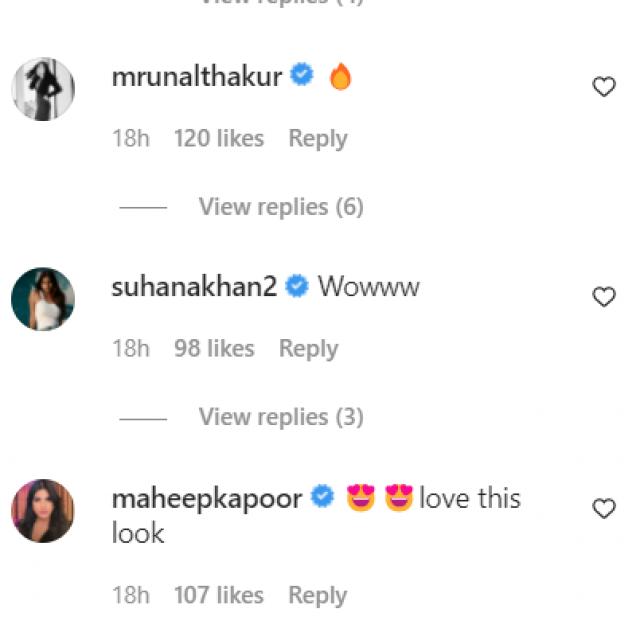Reply to maheepkapoor's comment

(x=317, y=595)
